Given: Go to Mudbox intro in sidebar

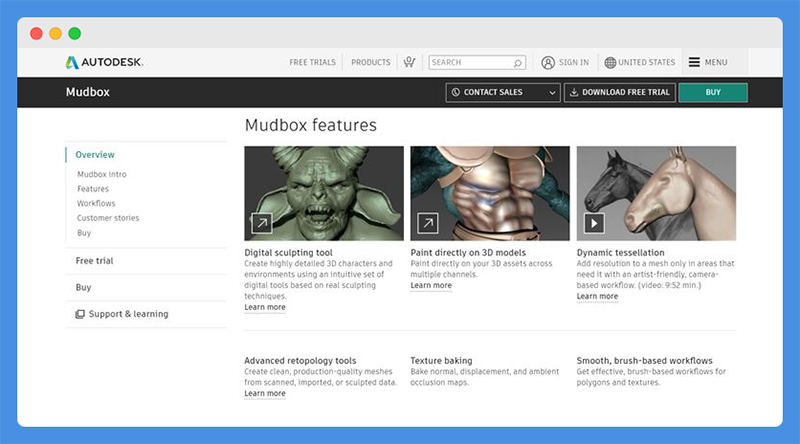Looking at the screenshot, I should pyautogui.click(x=102, y=174).
